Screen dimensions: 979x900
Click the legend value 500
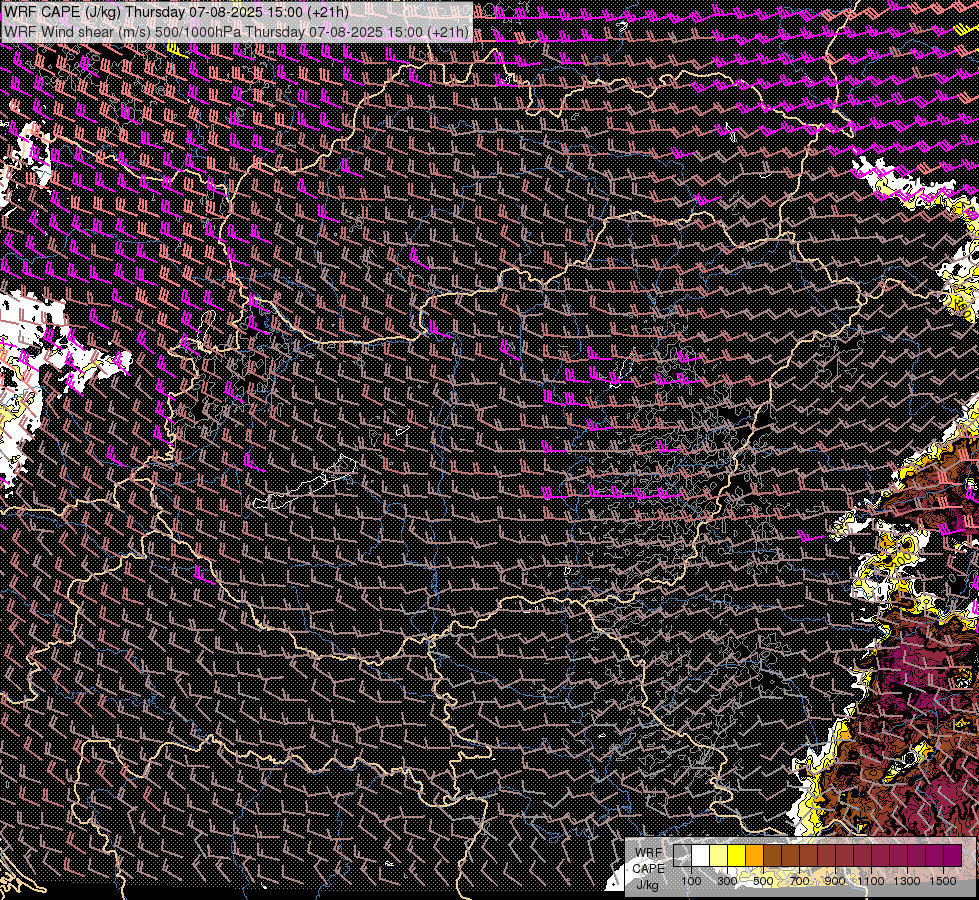click(763, 881)
